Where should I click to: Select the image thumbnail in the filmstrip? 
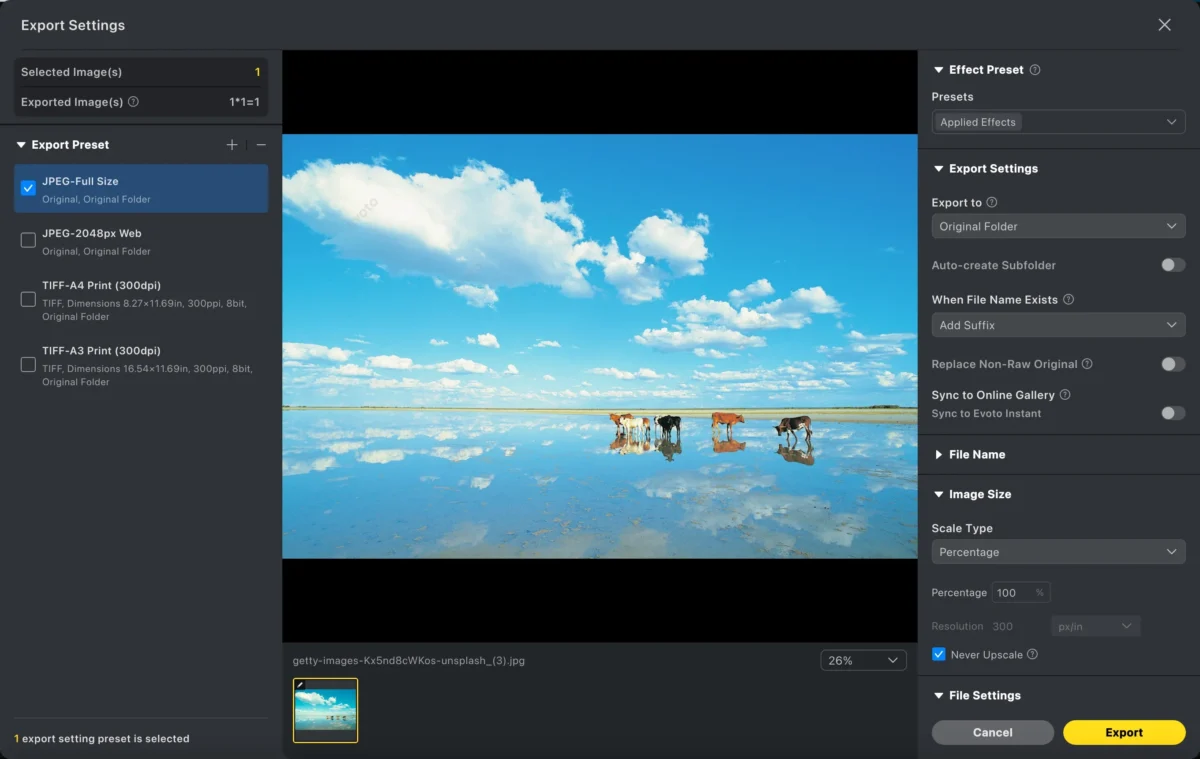tap(325, 710)
